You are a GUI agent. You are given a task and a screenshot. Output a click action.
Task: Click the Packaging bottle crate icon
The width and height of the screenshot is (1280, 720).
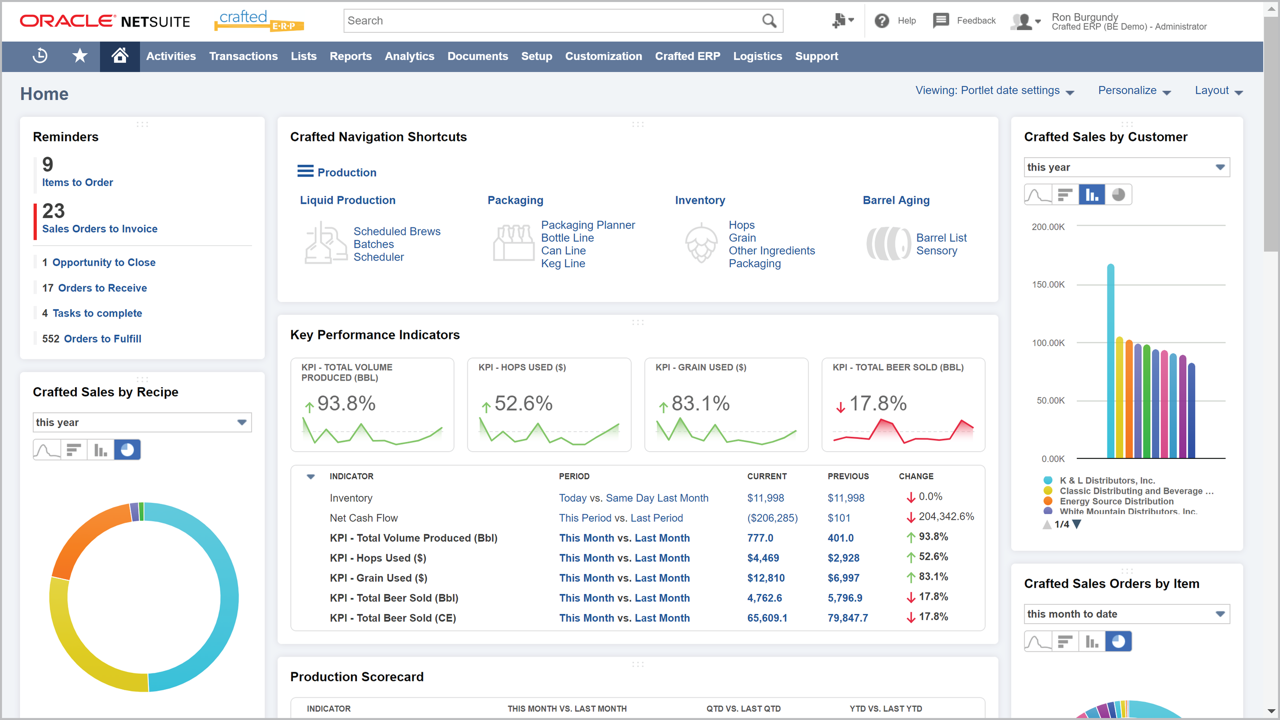[x=513, y=244]
